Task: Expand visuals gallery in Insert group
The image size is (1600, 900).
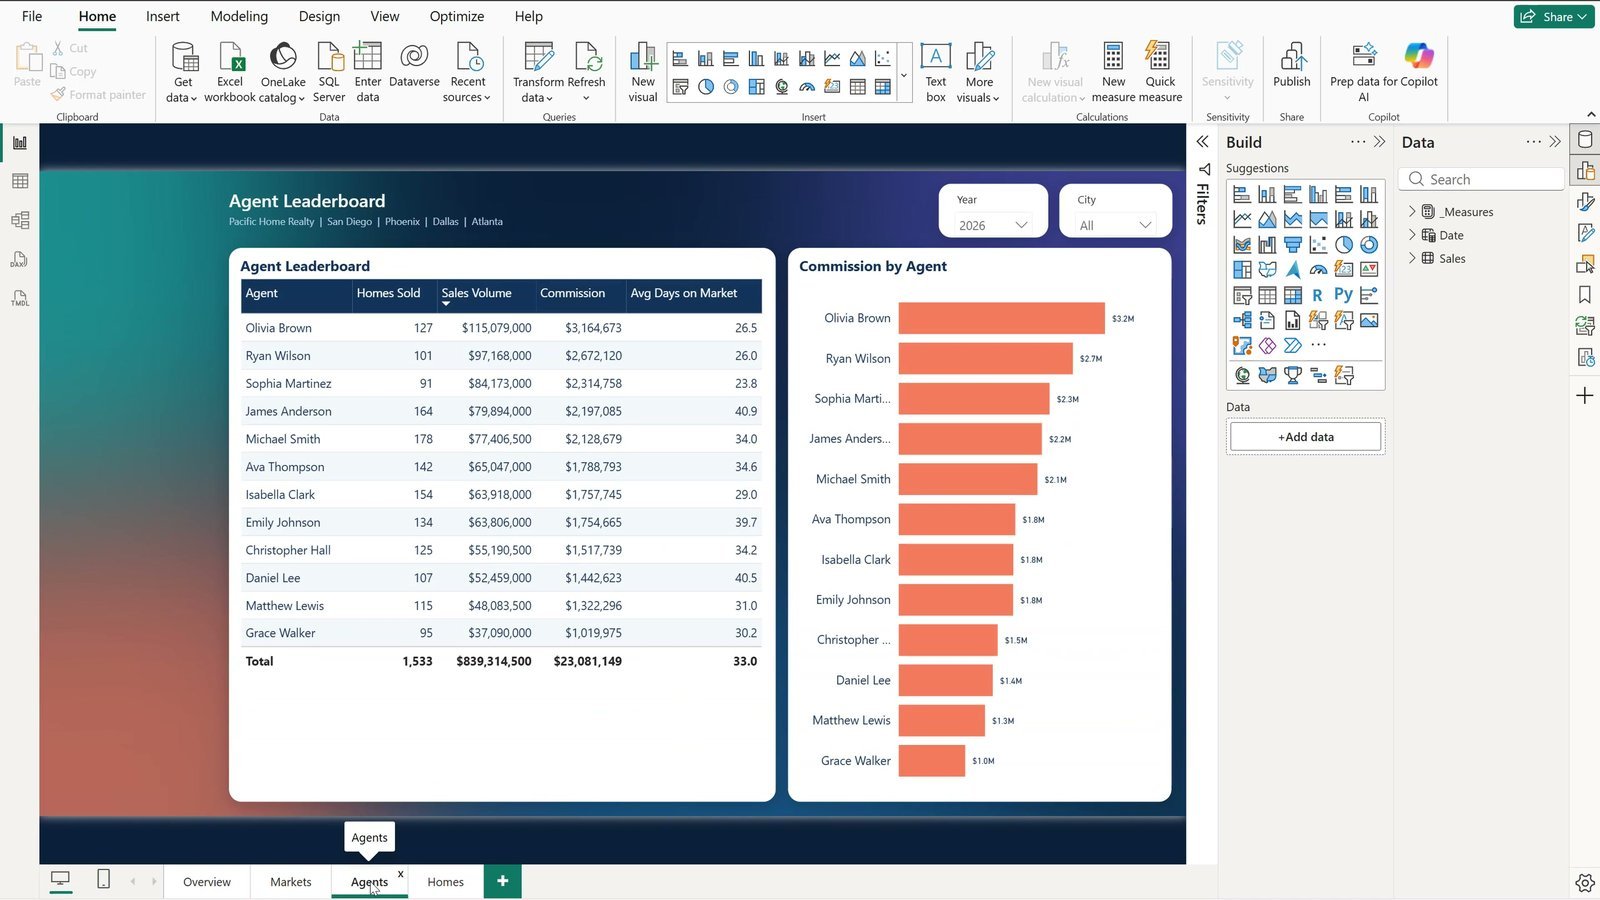Action: [904, 76]
